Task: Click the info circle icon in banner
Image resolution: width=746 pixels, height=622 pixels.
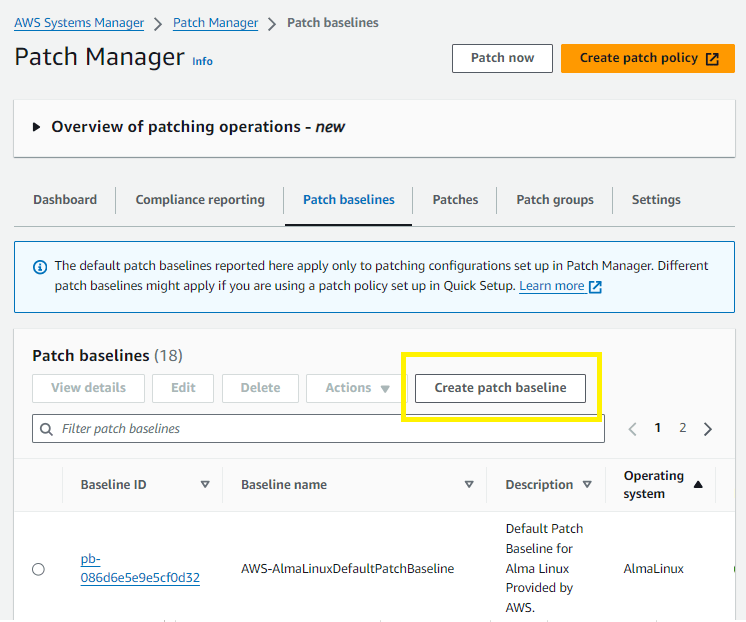Action: 40,267
